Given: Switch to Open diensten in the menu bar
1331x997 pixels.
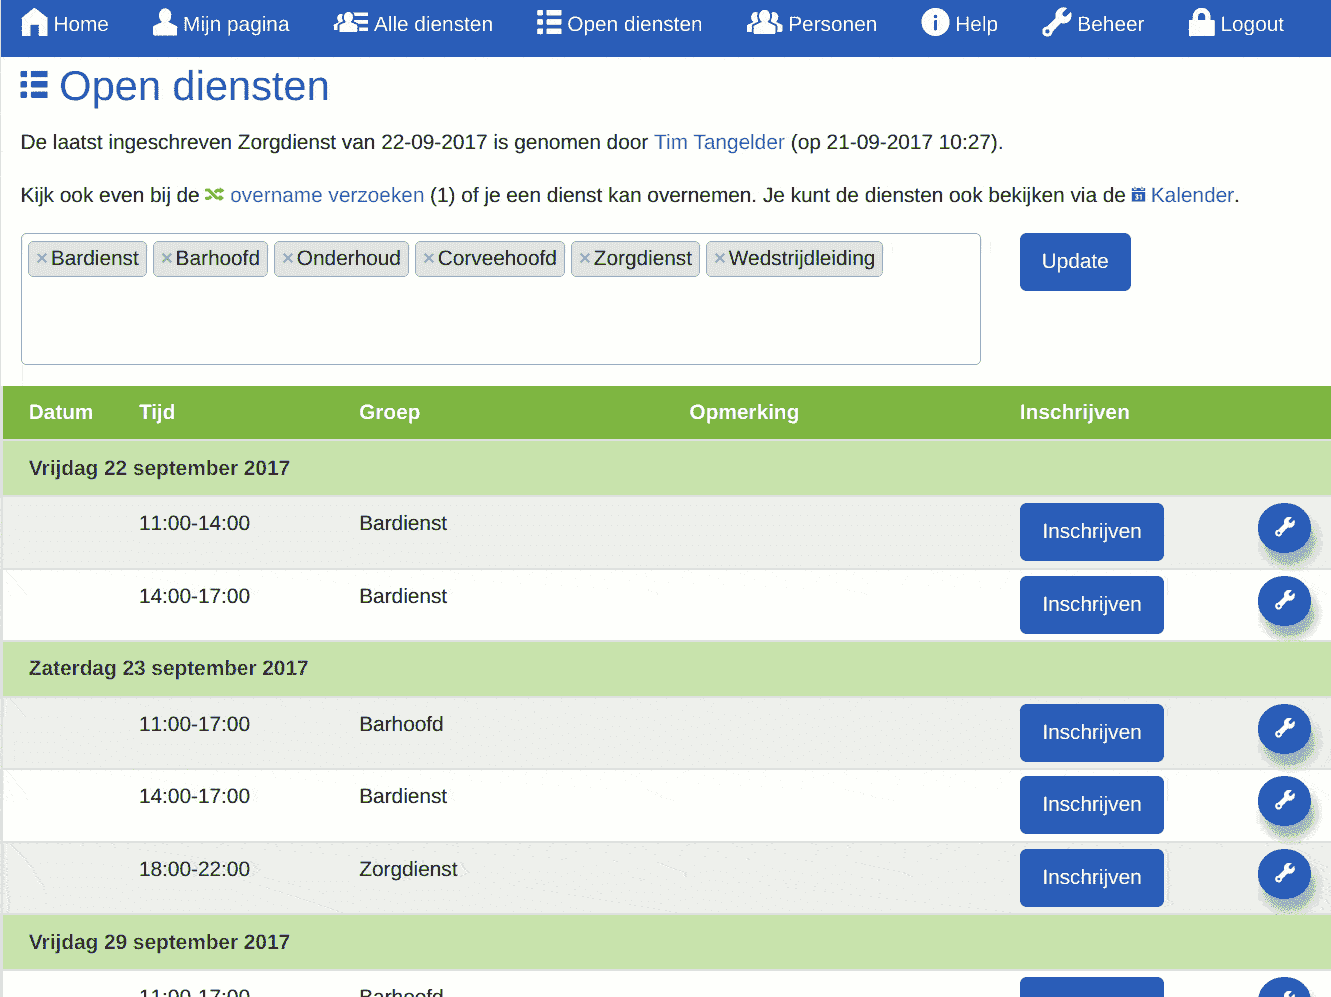Looking at the screenshot, I should click(619, 23).
